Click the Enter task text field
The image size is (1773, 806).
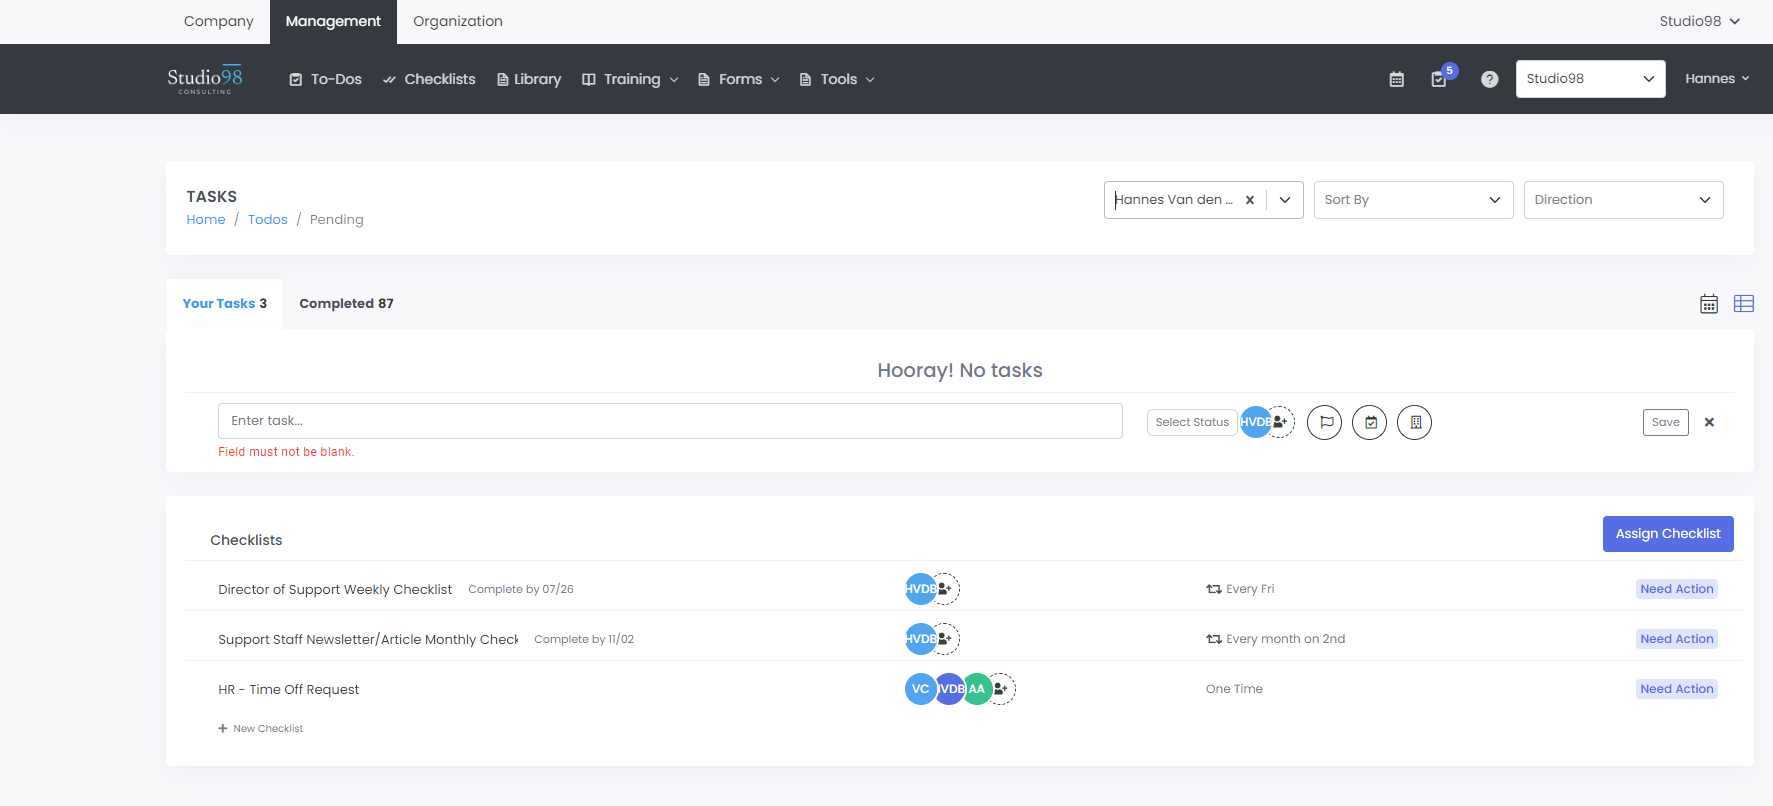pyautogui.click(x=669, y=421)
